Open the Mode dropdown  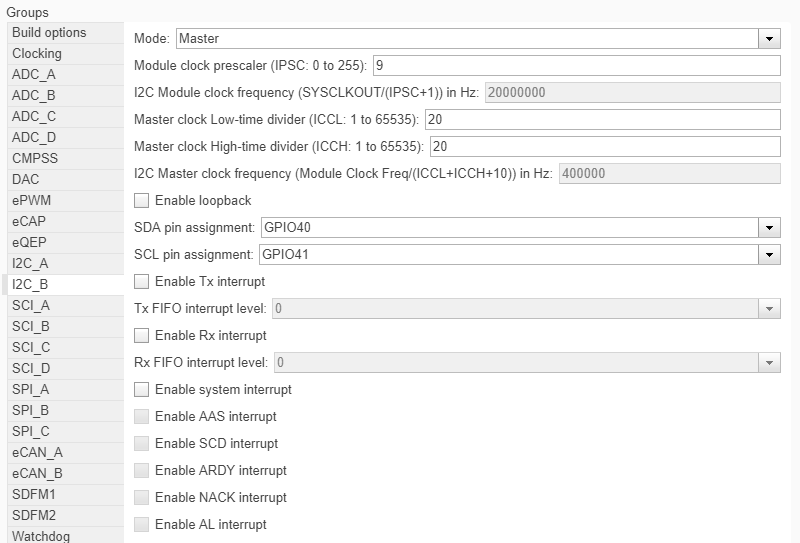(769, 39)
